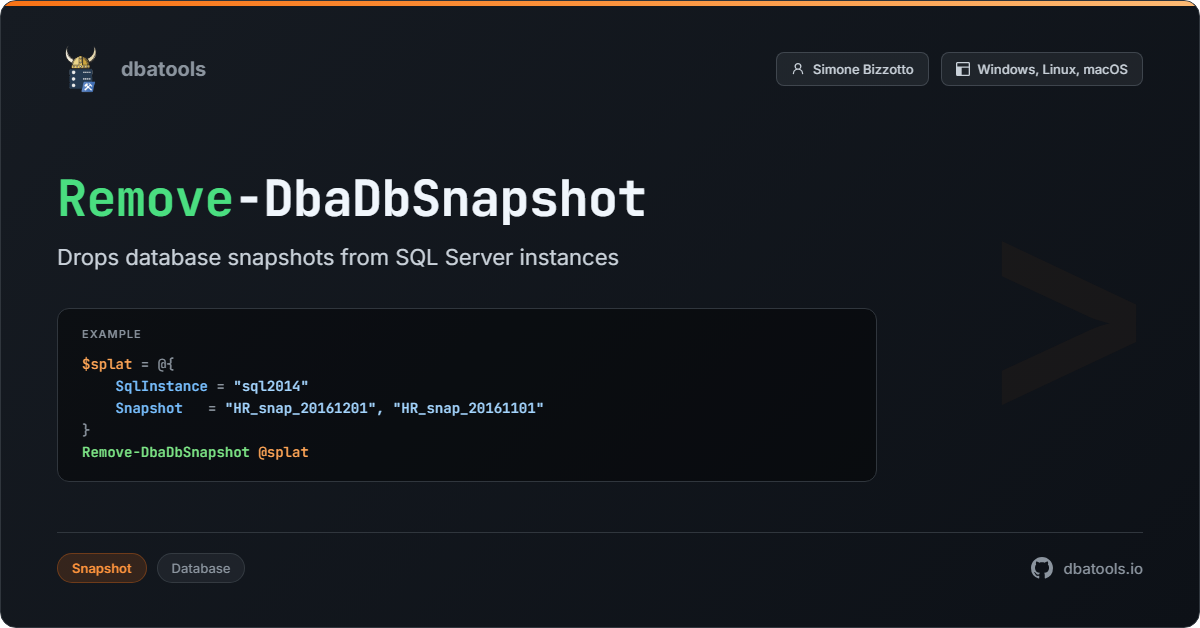This screenshot has height=628, width=1200.
Task: Open the dbatools.io link
Action: click(1102, 568)
